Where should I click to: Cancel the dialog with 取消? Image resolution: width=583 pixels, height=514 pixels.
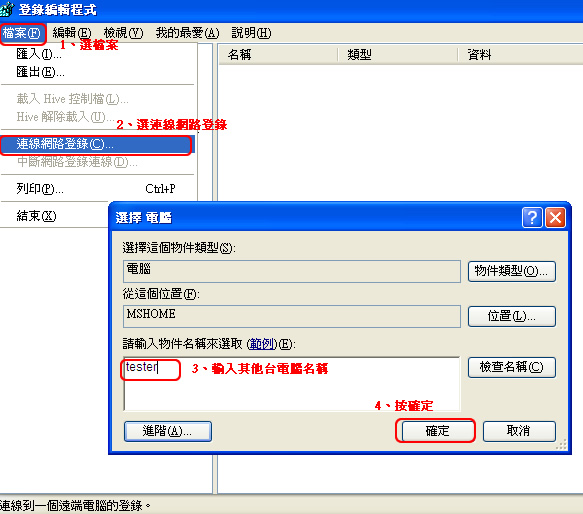pyautogui.click(x=519, y=431)
